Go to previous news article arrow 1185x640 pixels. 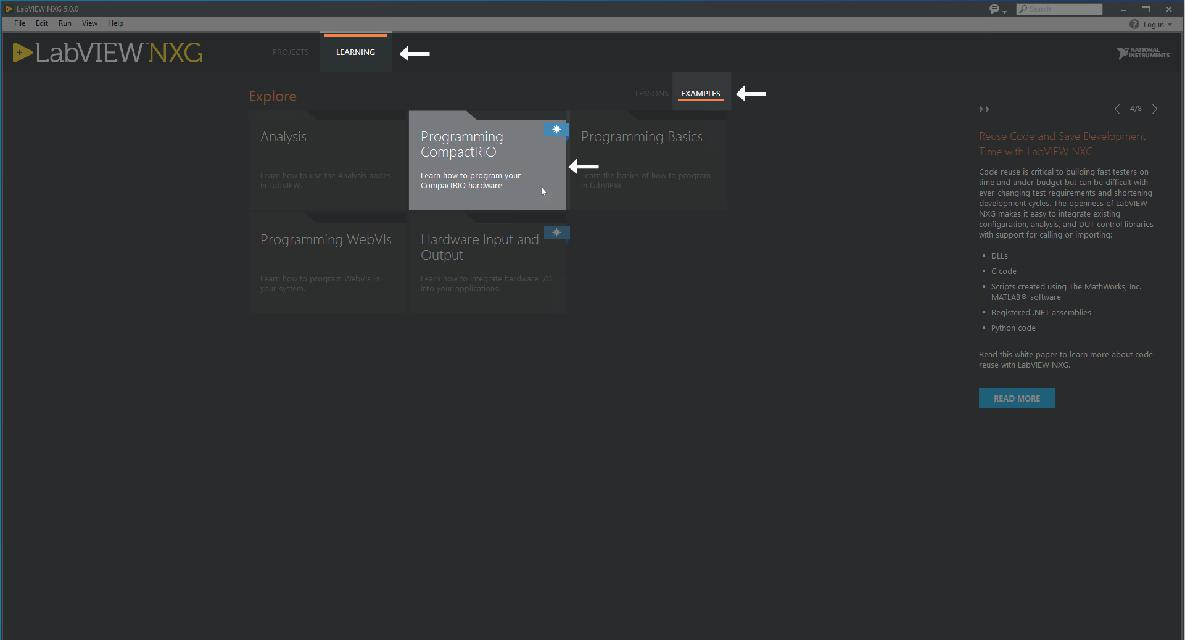1117,109
